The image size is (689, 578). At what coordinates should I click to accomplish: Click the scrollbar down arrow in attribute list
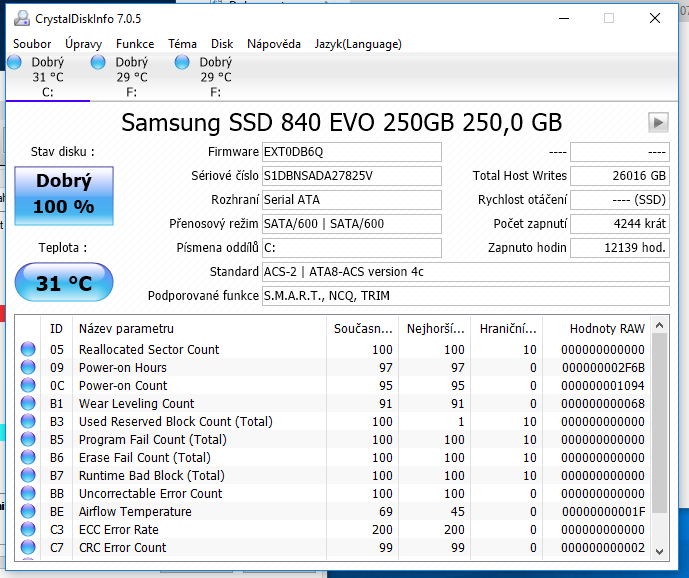click(x=659, y=551)
